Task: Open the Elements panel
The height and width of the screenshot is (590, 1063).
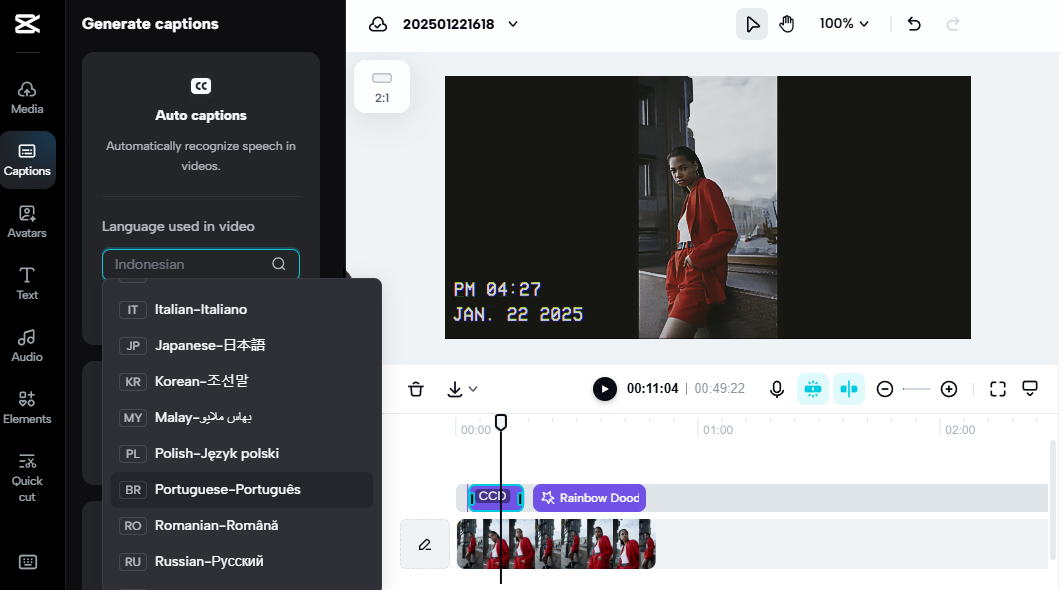Action: (27, 408)
